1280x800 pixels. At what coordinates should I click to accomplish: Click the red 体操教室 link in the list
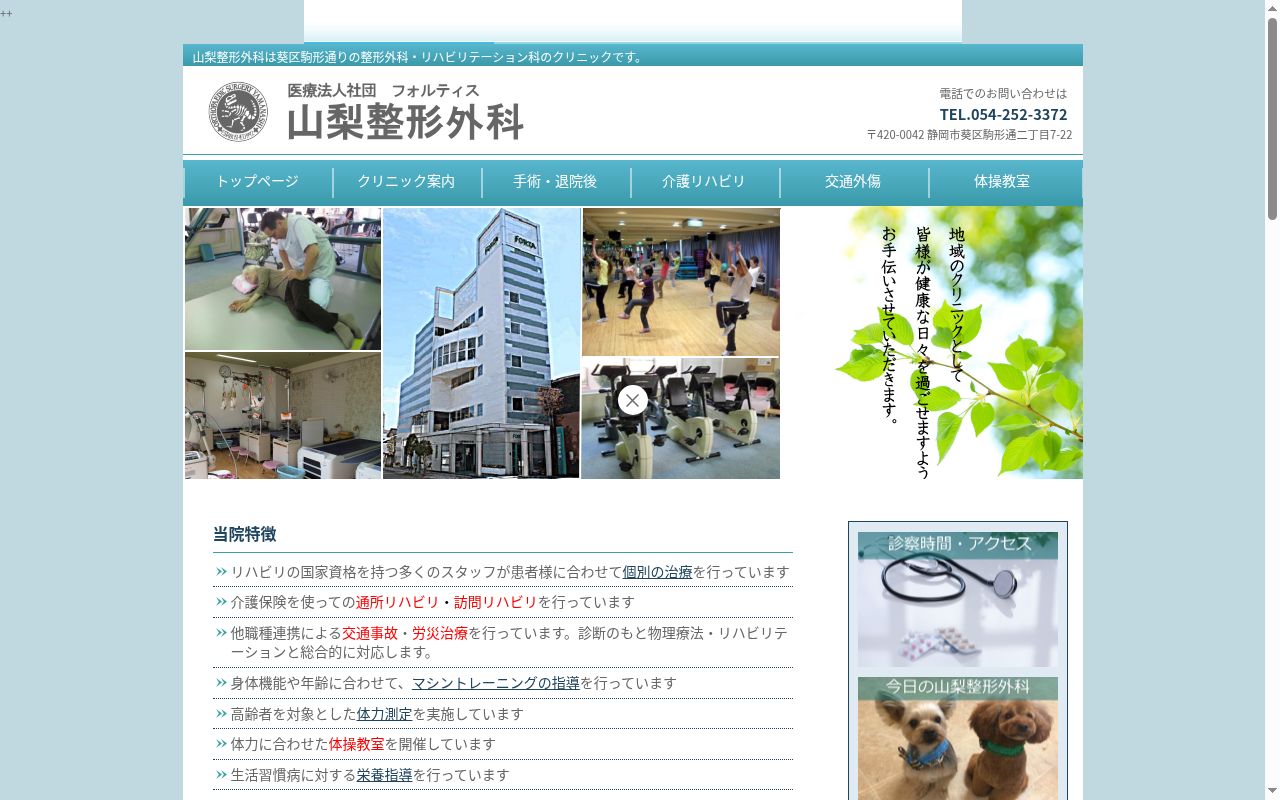357,744
